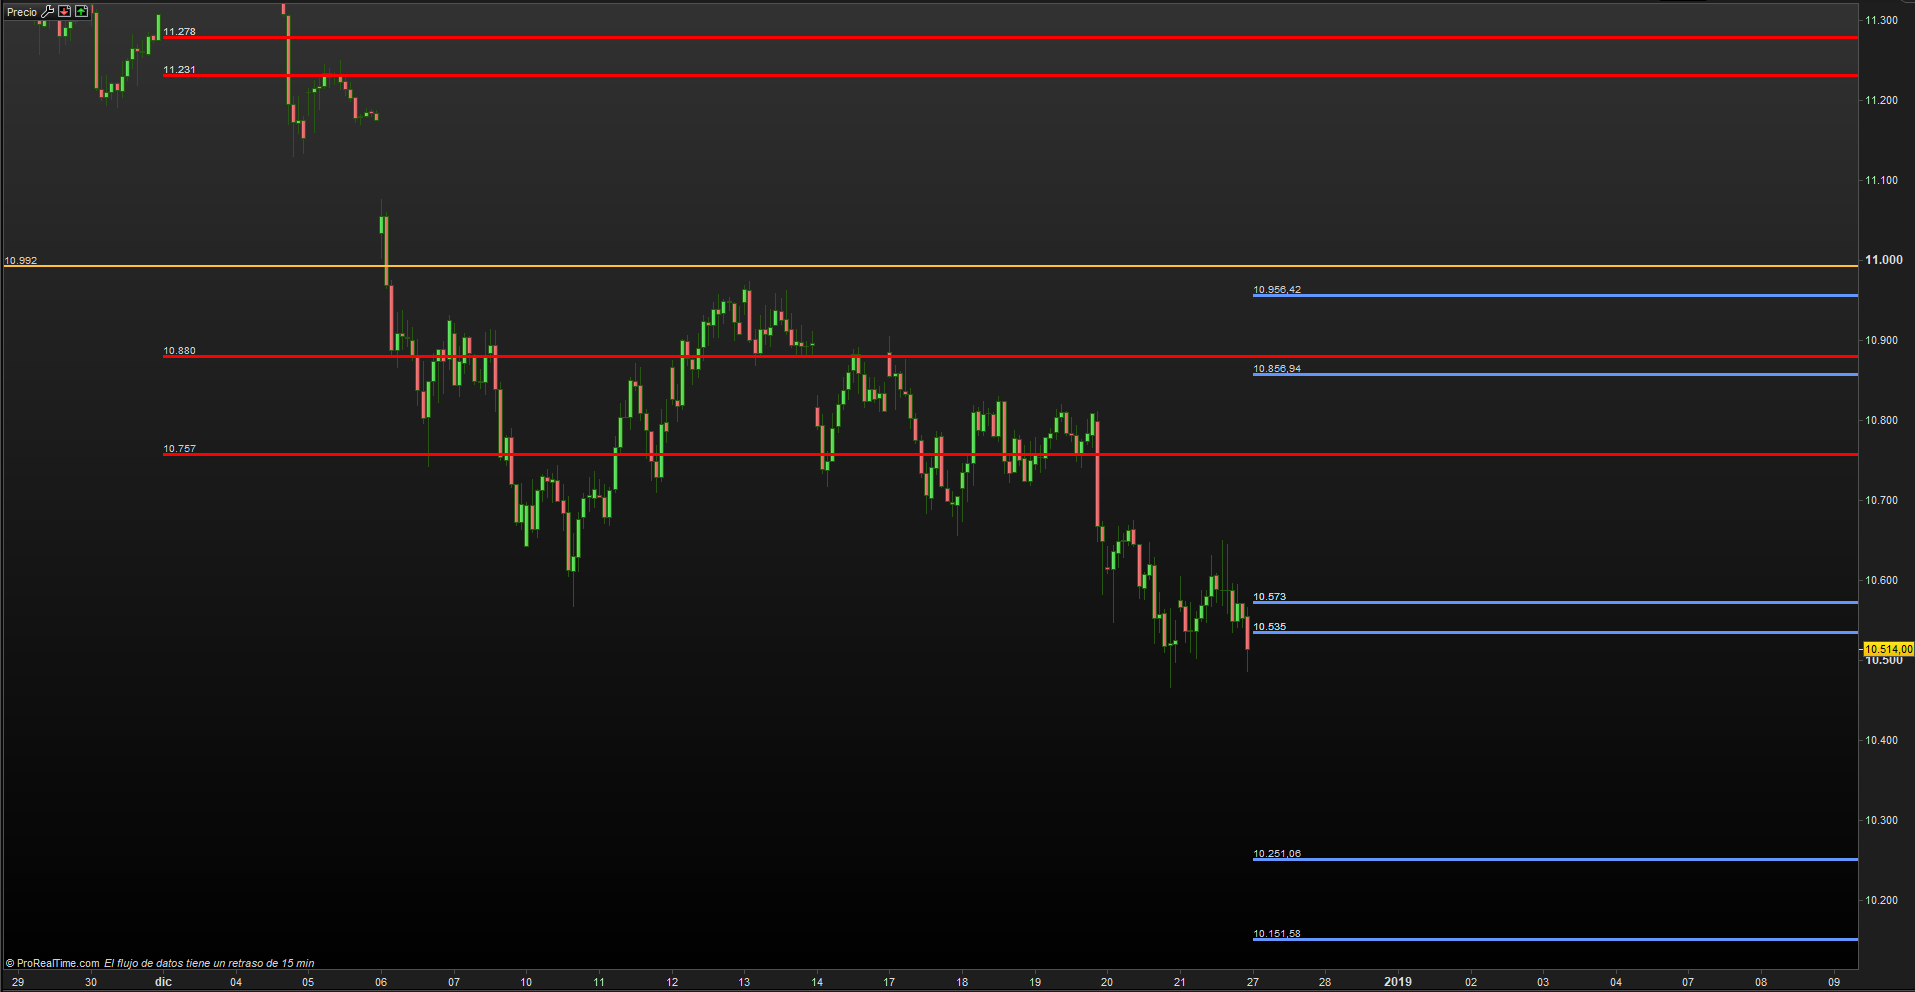Click the dic month marker on time axis
Screen dimensions: 1915x992
(x=163, y=982)
